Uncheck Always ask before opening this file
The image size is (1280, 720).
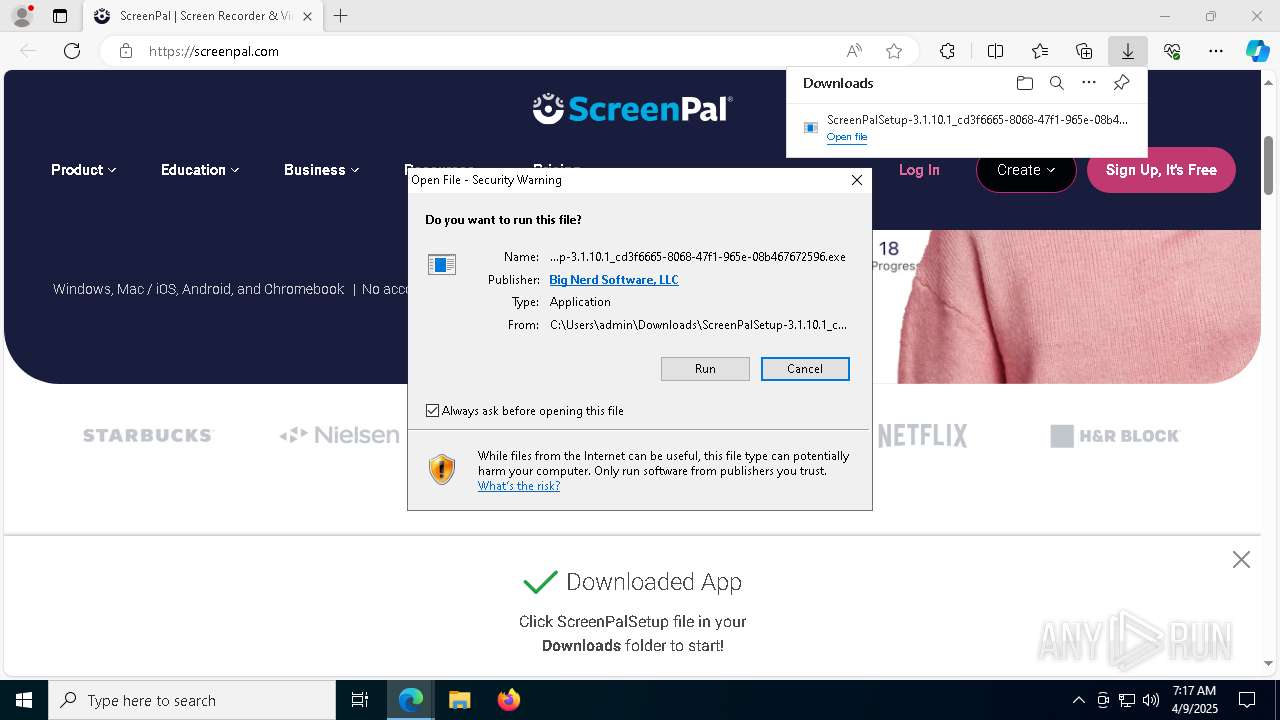pos(433,411)
